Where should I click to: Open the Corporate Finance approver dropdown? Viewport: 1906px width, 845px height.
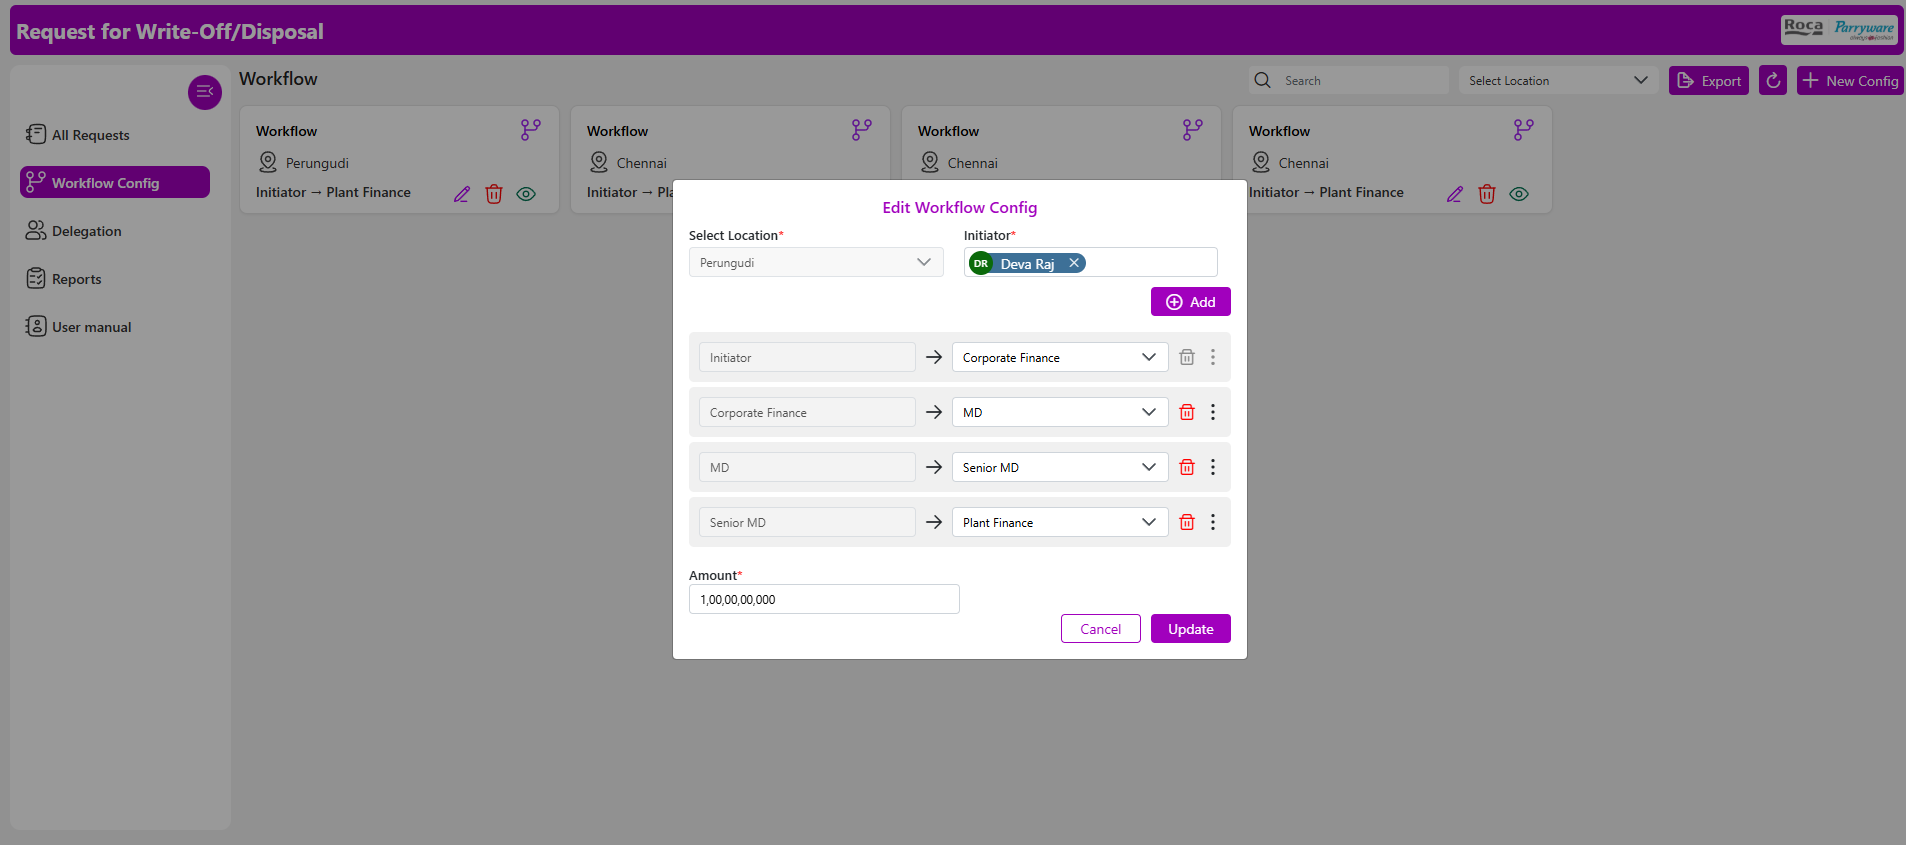1059,357
